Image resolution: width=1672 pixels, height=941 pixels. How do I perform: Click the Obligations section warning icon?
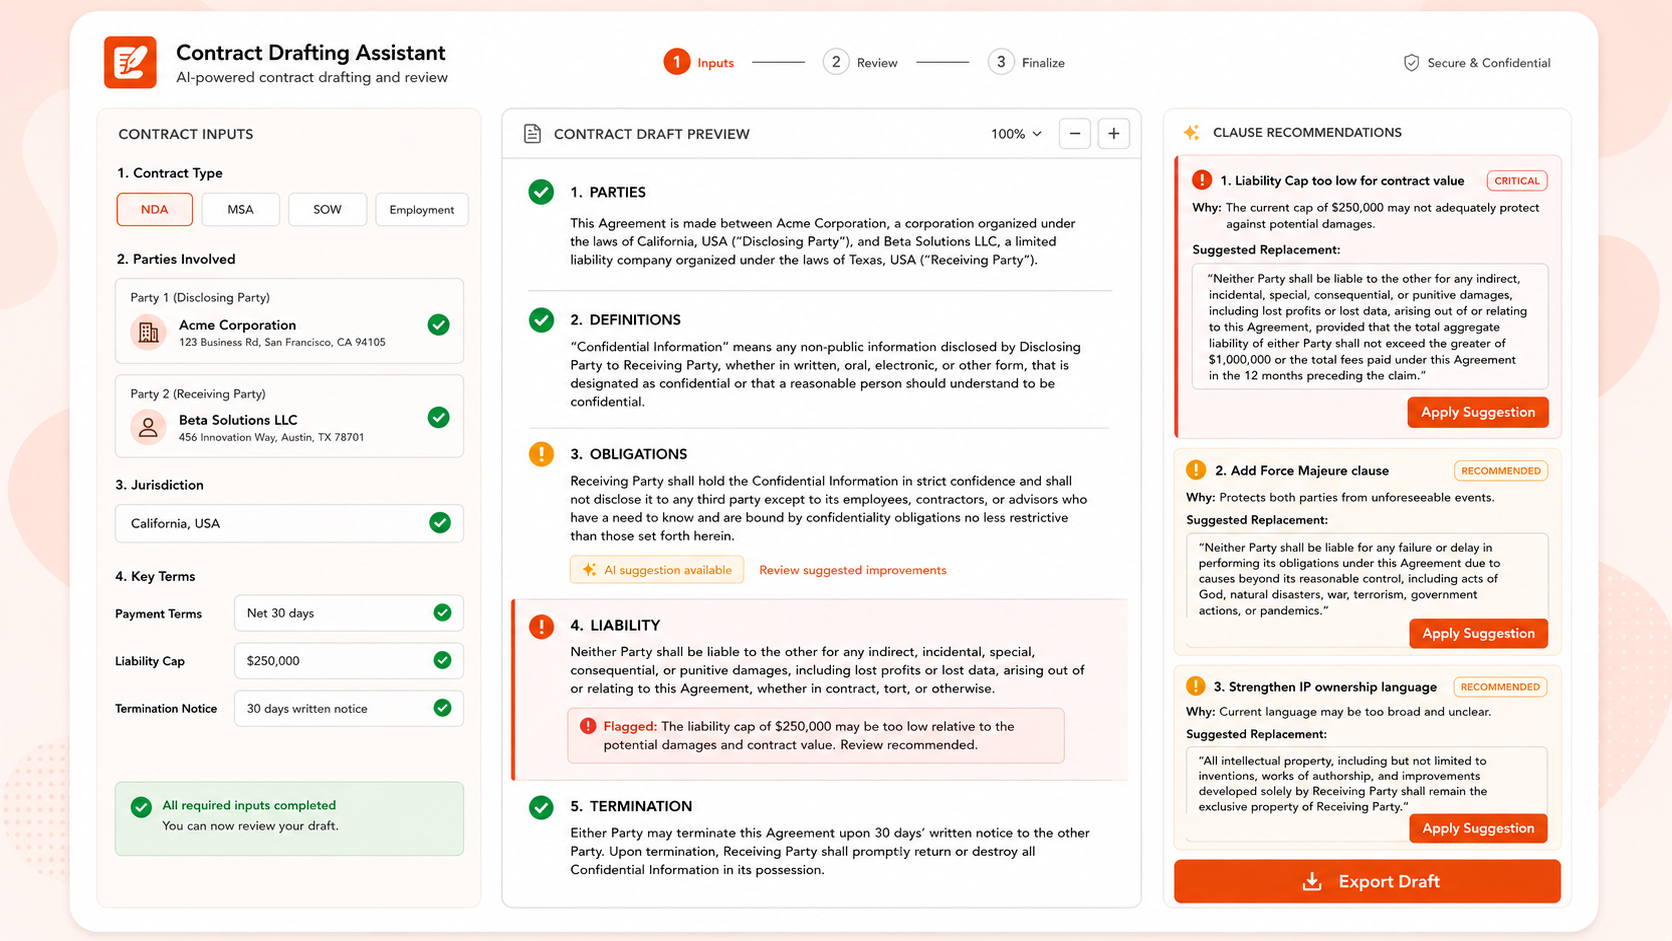[541, 454]
